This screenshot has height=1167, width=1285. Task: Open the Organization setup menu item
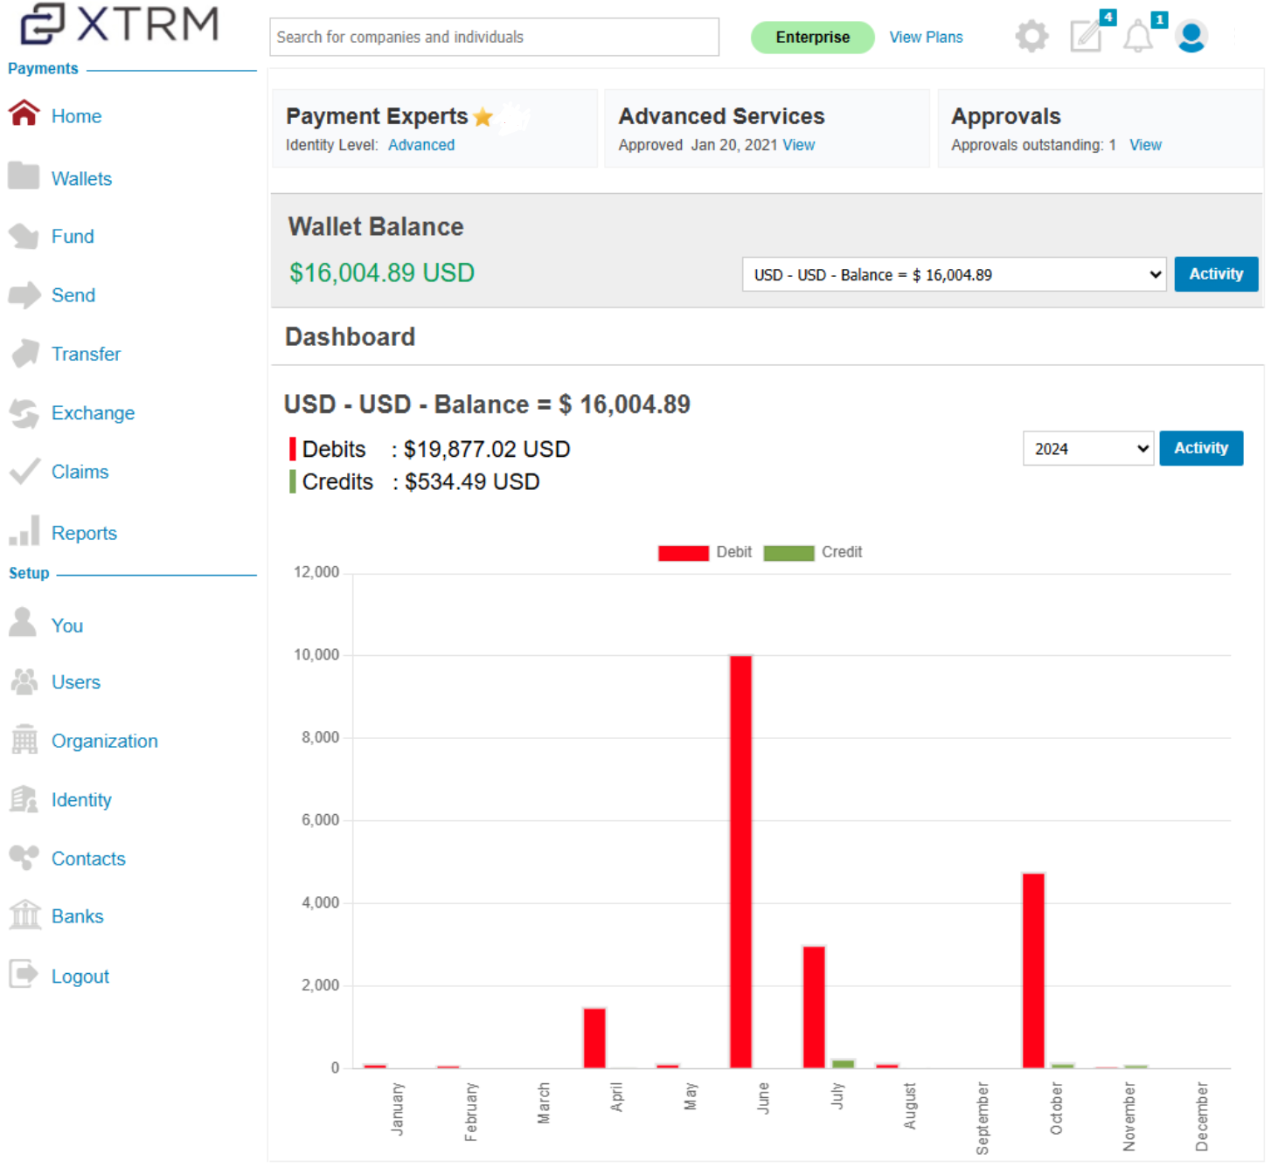pos(105,741)
